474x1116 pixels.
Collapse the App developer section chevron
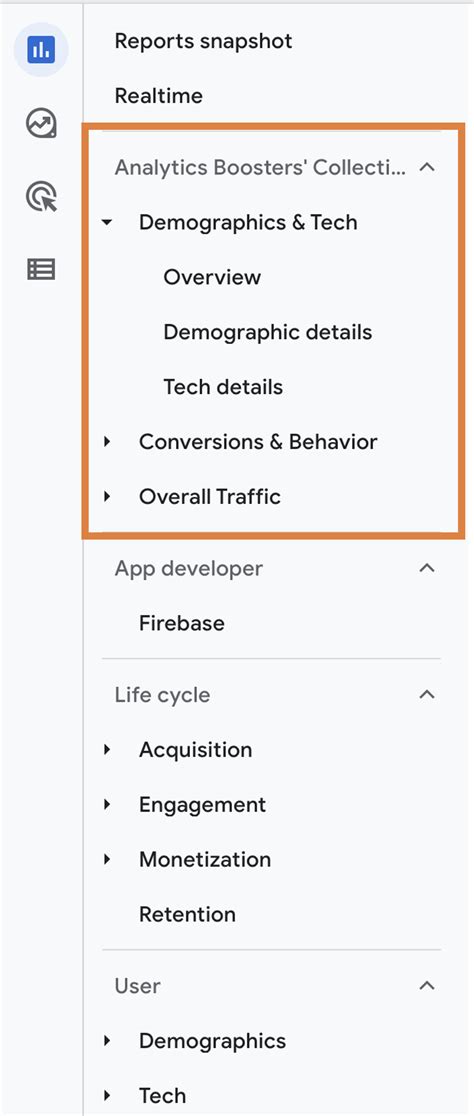coord(427,568)
